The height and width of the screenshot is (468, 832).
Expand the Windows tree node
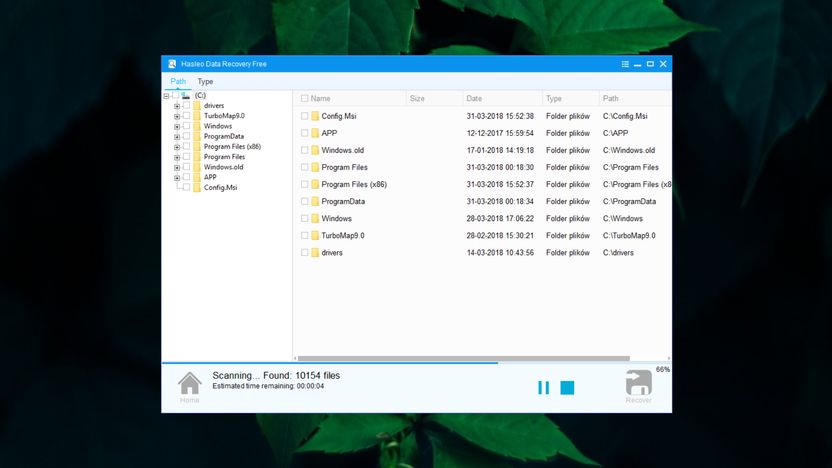click(x=177, y=127)
